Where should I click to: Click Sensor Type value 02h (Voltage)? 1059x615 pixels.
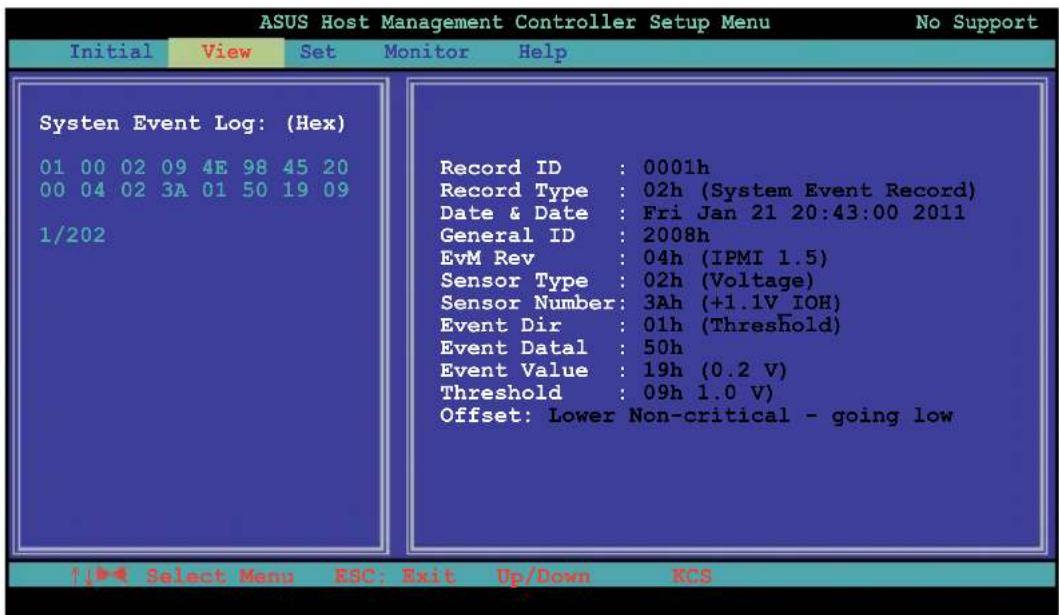pyautogui.click(x=728, y=280)
